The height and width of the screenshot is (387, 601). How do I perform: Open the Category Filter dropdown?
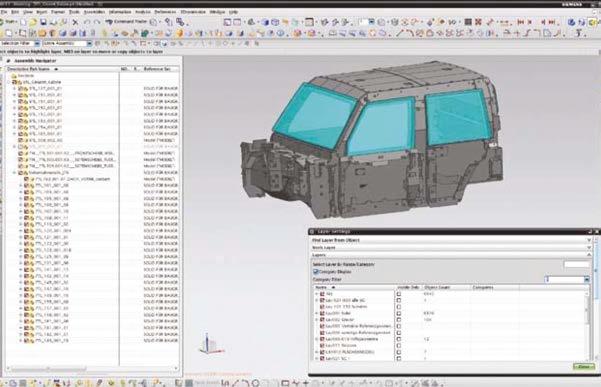pyautogui.click(x=586, y=279)
